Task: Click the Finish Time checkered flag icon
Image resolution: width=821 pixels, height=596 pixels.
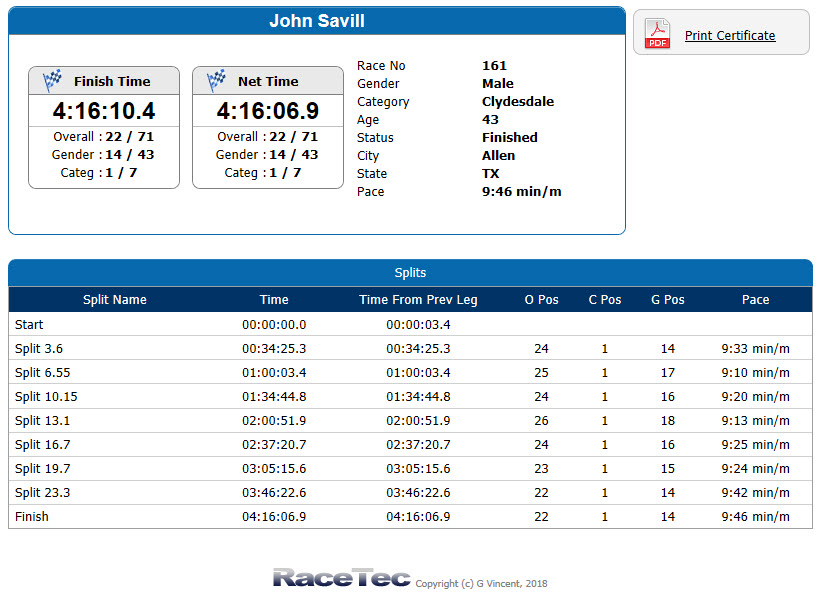Action: coord(52,81)
